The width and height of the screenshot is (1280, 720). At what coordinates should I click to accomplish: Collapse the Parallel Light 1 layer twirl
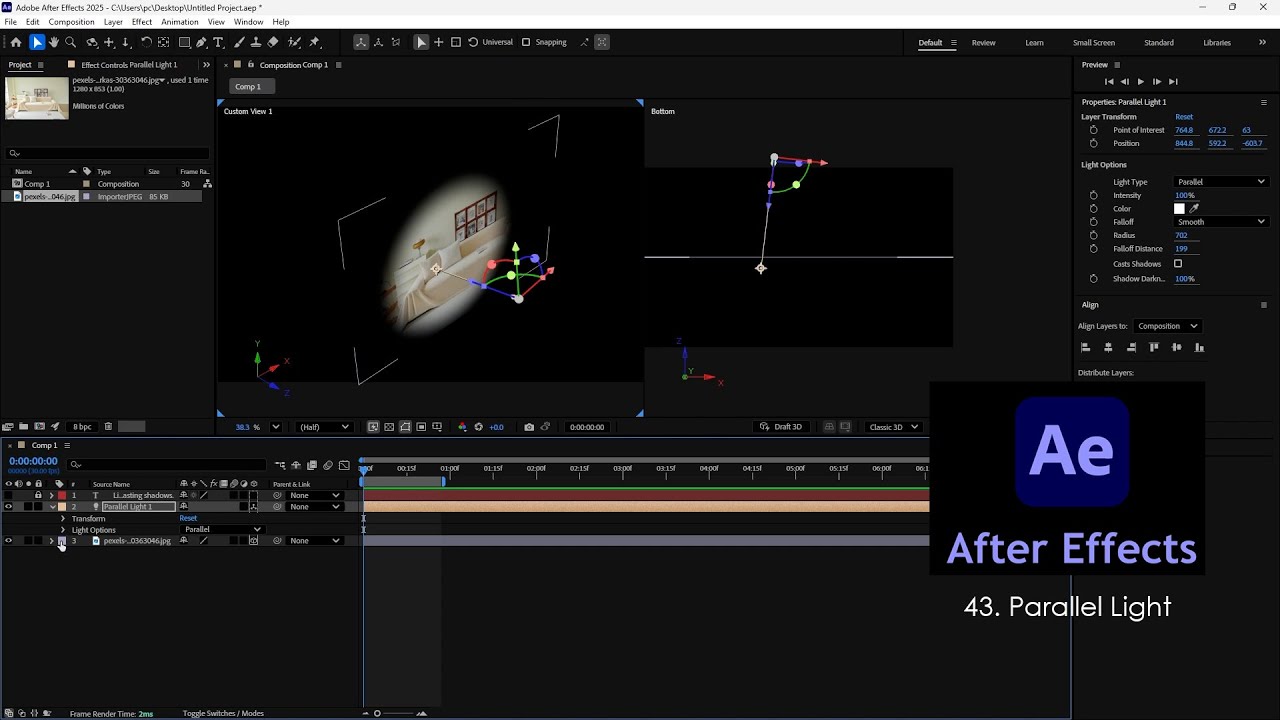click(52, 507)
